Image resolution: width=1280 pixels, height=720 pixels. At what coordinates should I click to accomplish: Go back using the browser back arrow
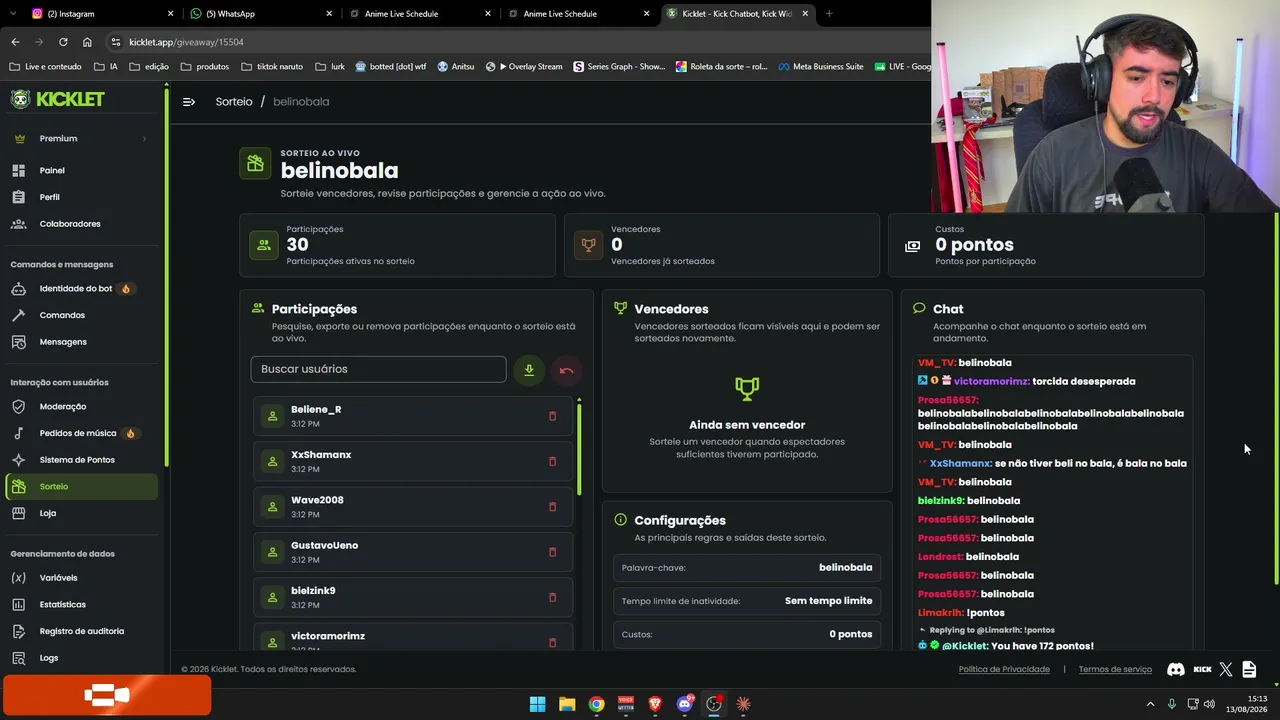click(x=15, y=42)
